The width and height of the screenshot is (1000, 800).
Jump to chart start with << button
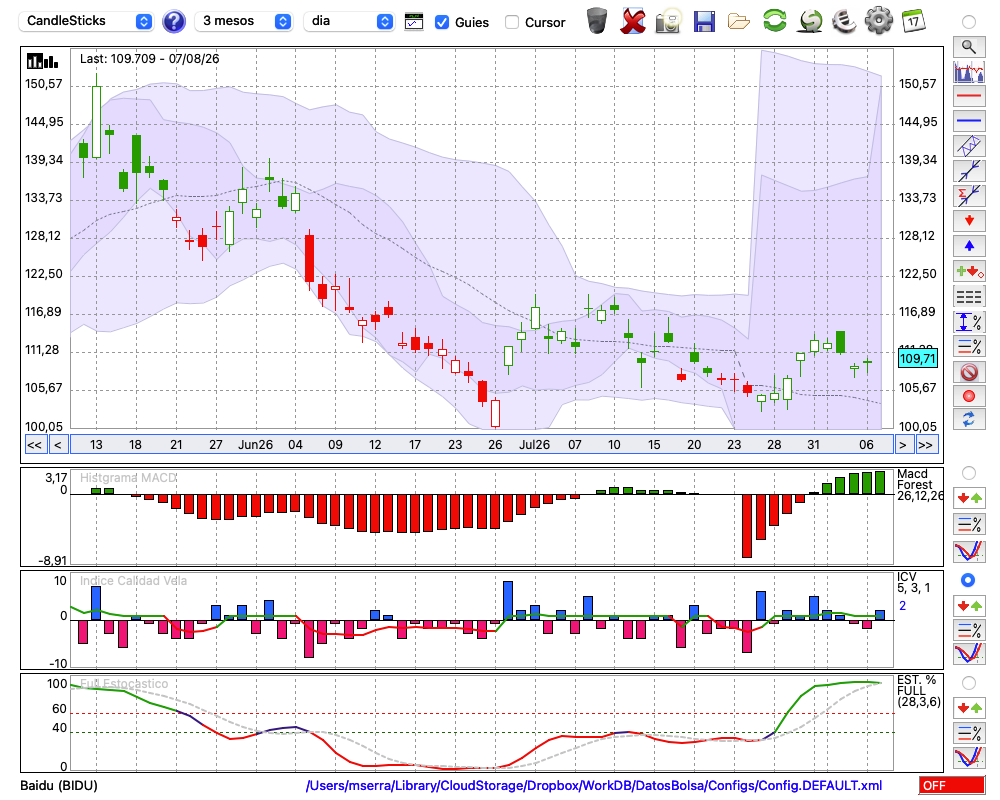34,445
